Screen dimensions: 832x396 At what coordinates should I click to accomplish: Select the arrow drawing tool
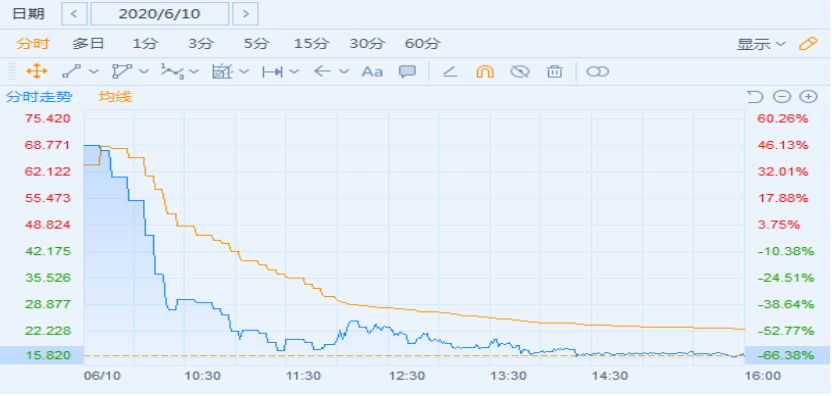322,72
